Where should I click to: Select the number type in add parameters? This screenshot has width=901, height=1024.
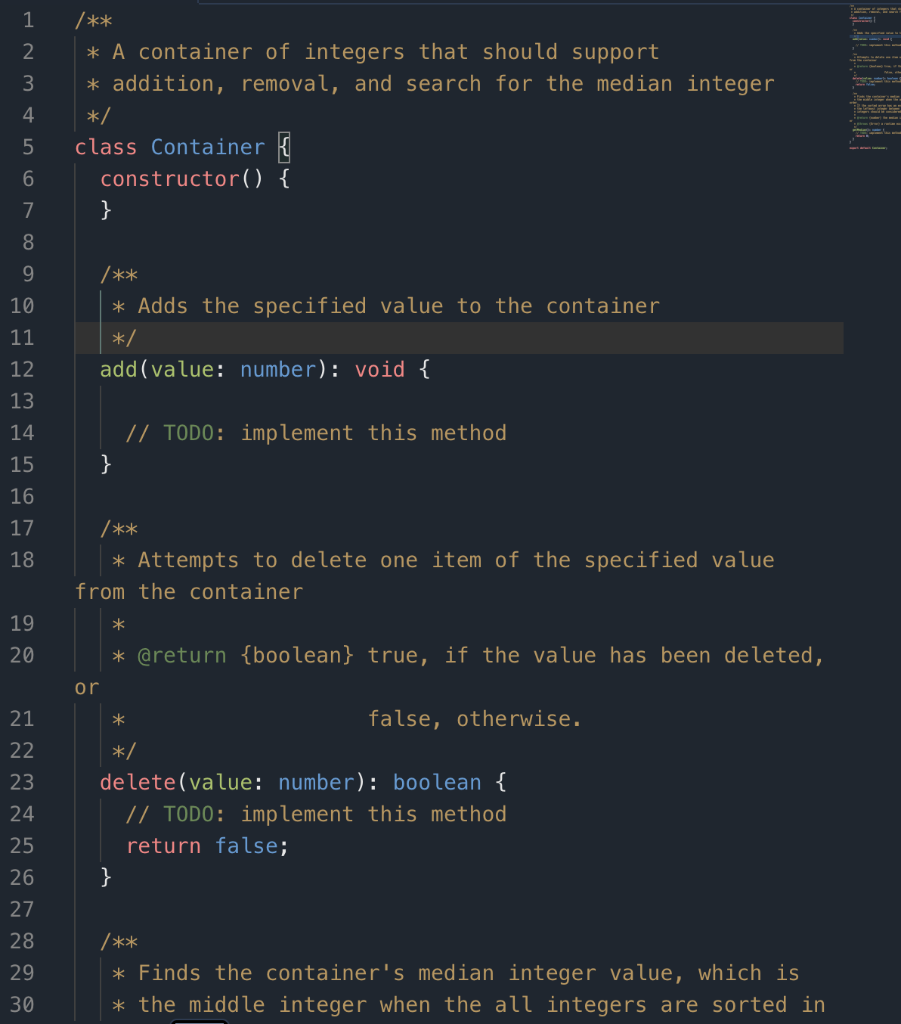pyautogui.click(x=278, y=369)
